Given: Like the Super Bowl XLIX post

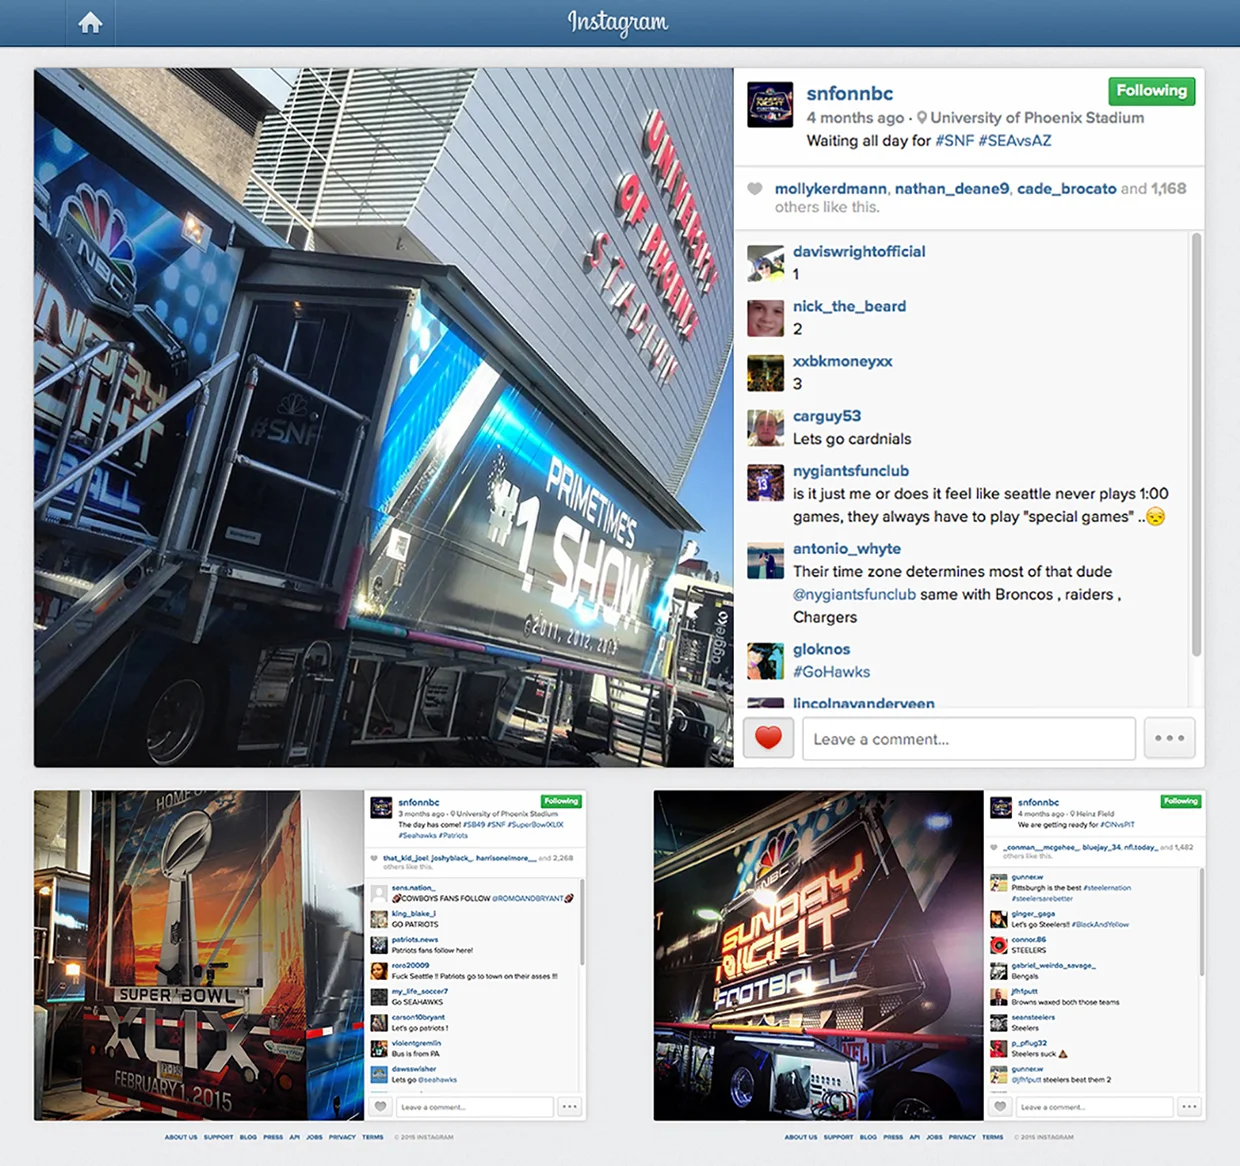Looking at the screenshot, I should [x=380, y=1107].
